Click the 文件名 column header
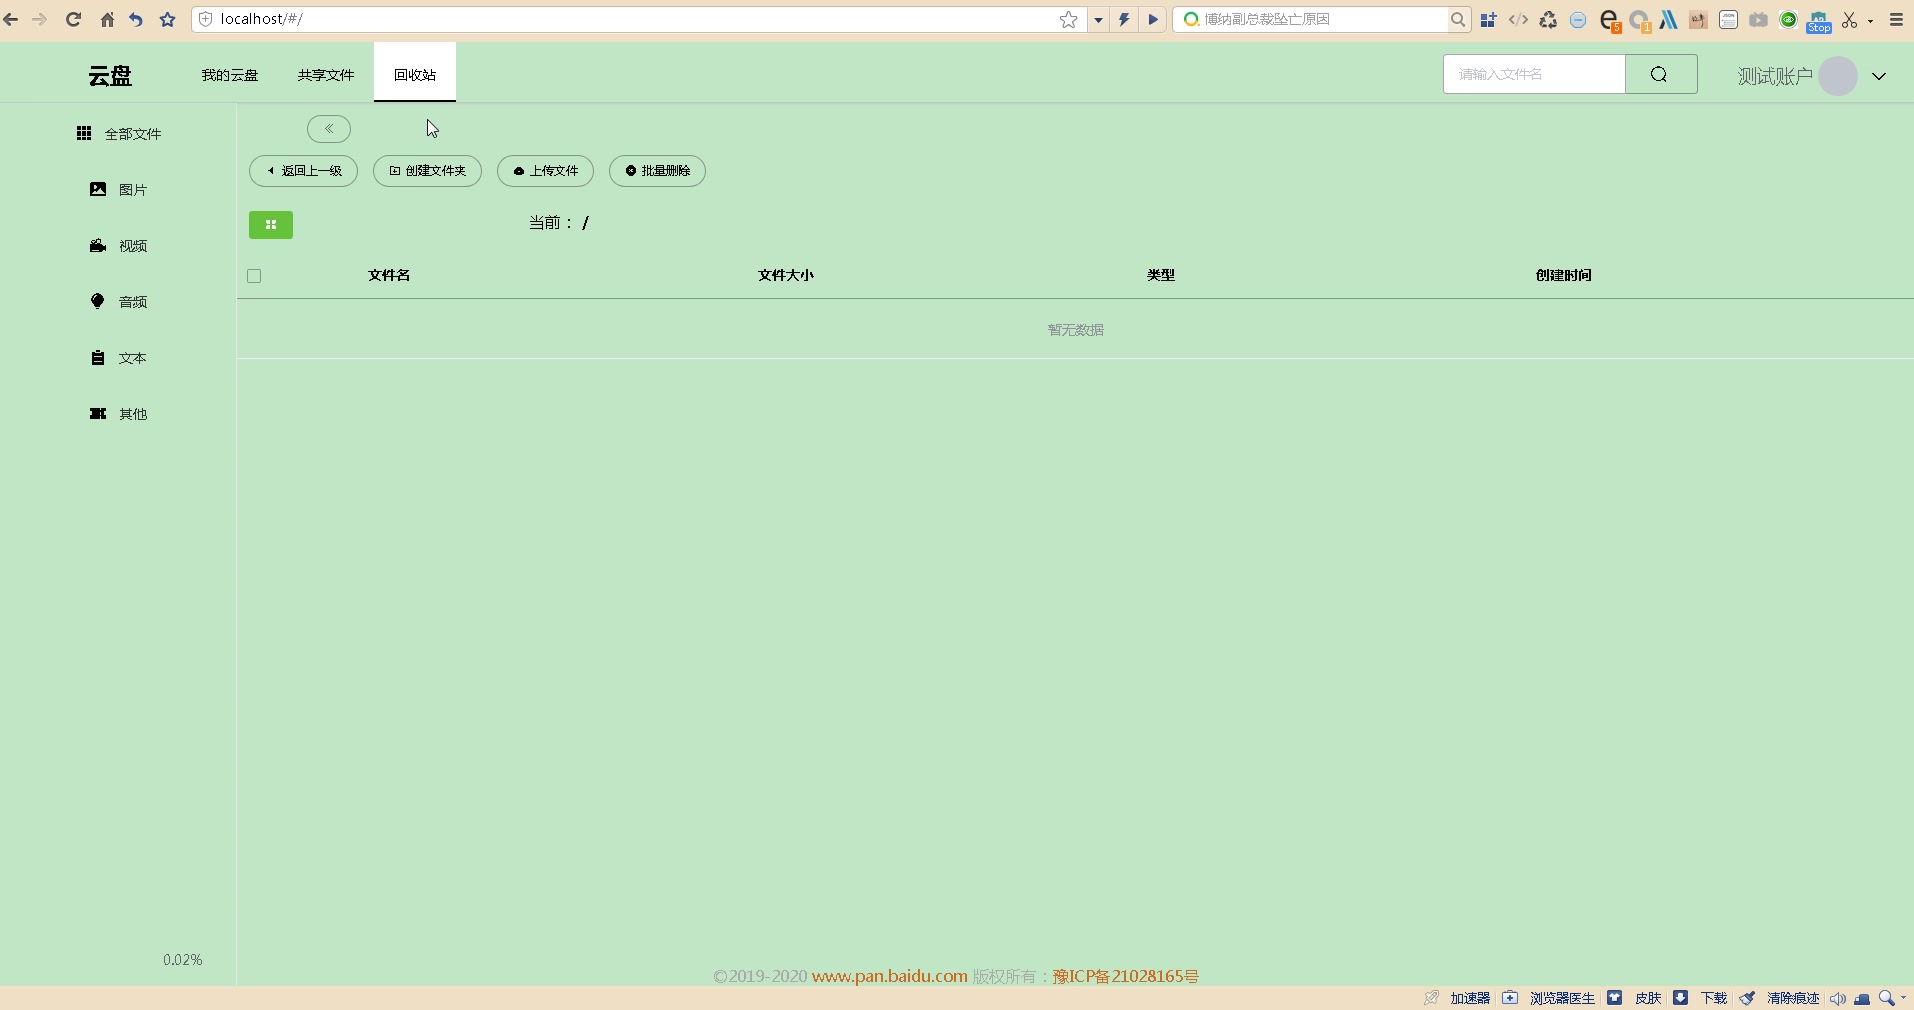The width and height of the screenshot is (1914, 1010). [x=389, y=275]
